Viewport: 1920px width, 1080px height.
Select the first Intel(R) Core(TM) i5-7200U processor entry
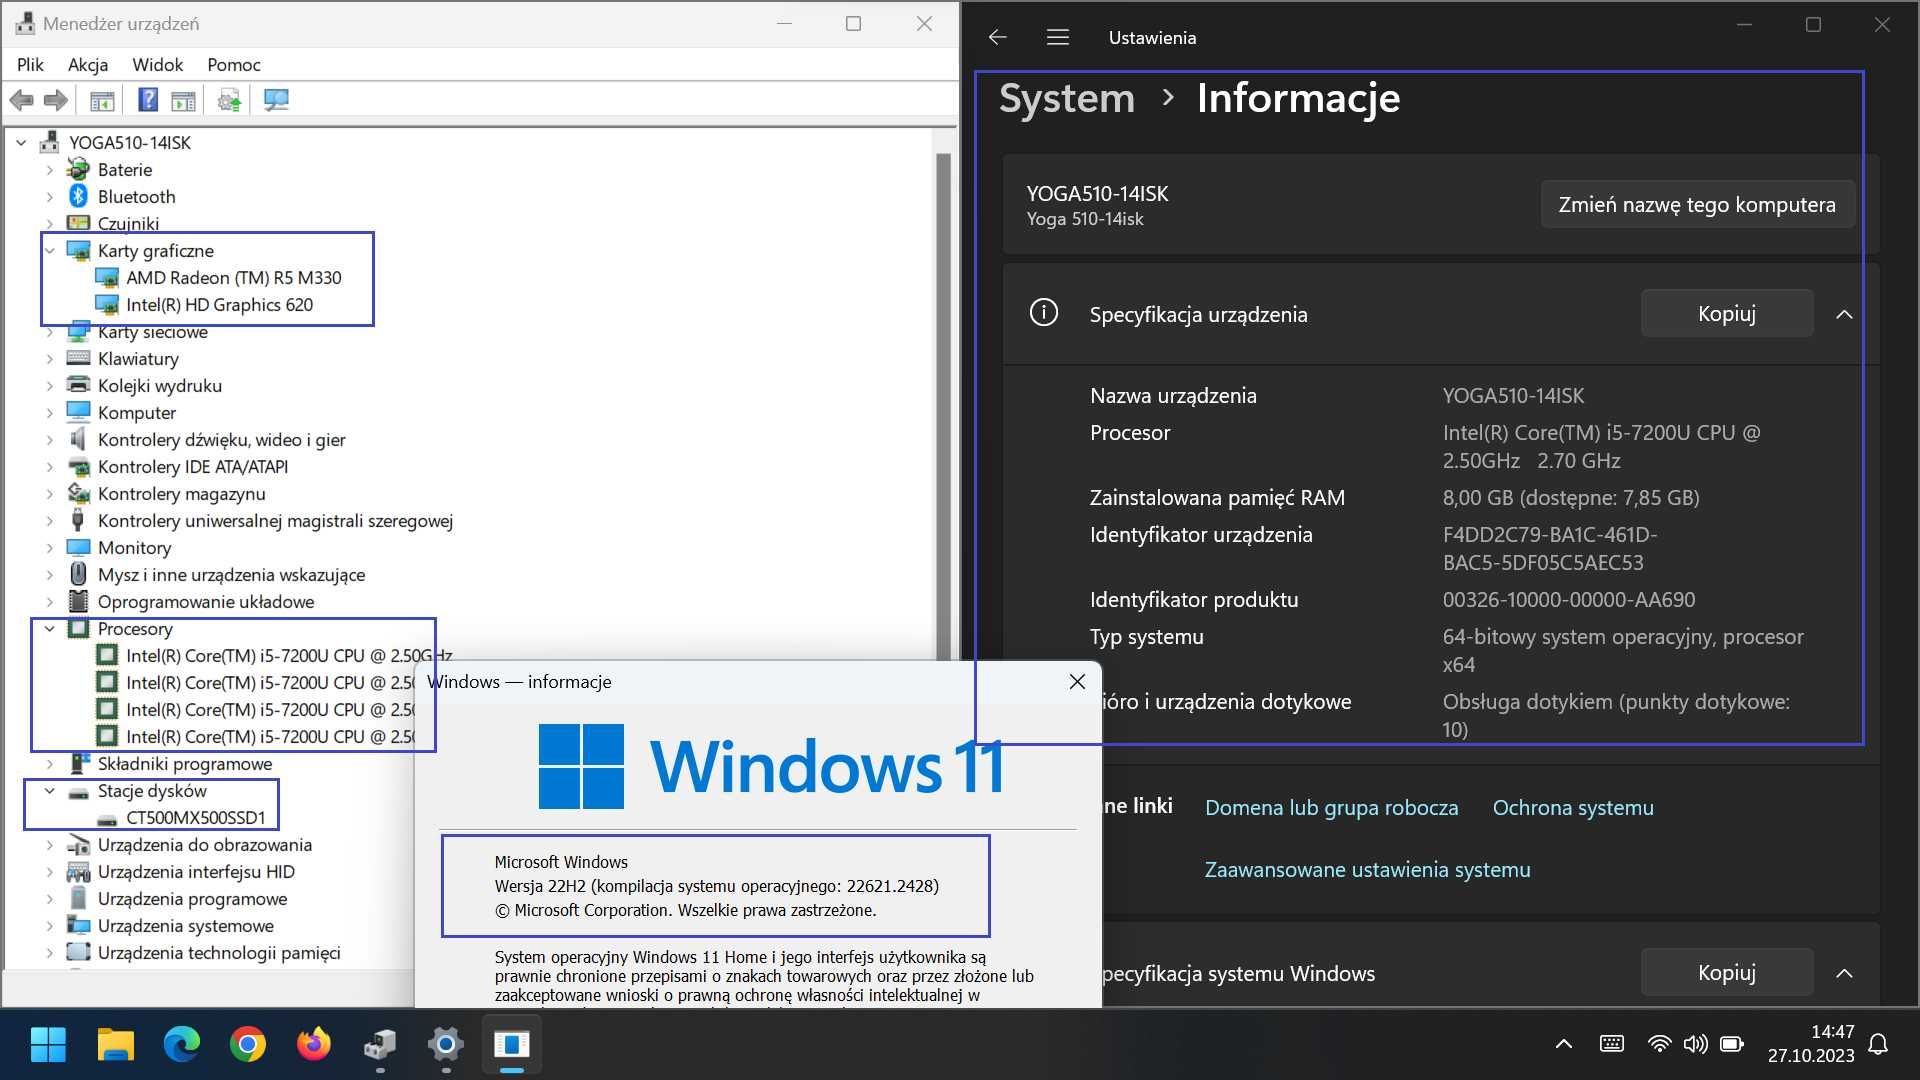coord(288,655)
